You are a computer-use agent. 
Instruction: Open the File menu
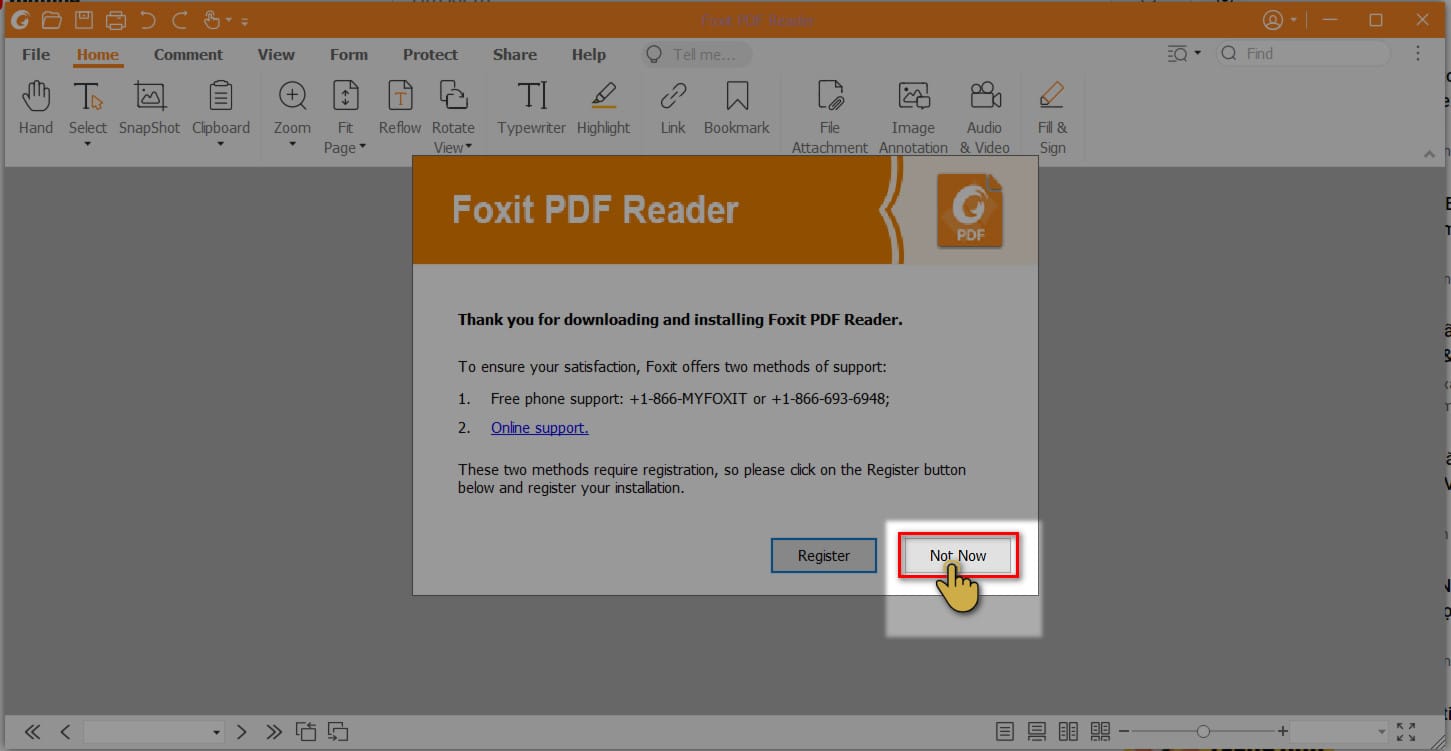point(36,55)
